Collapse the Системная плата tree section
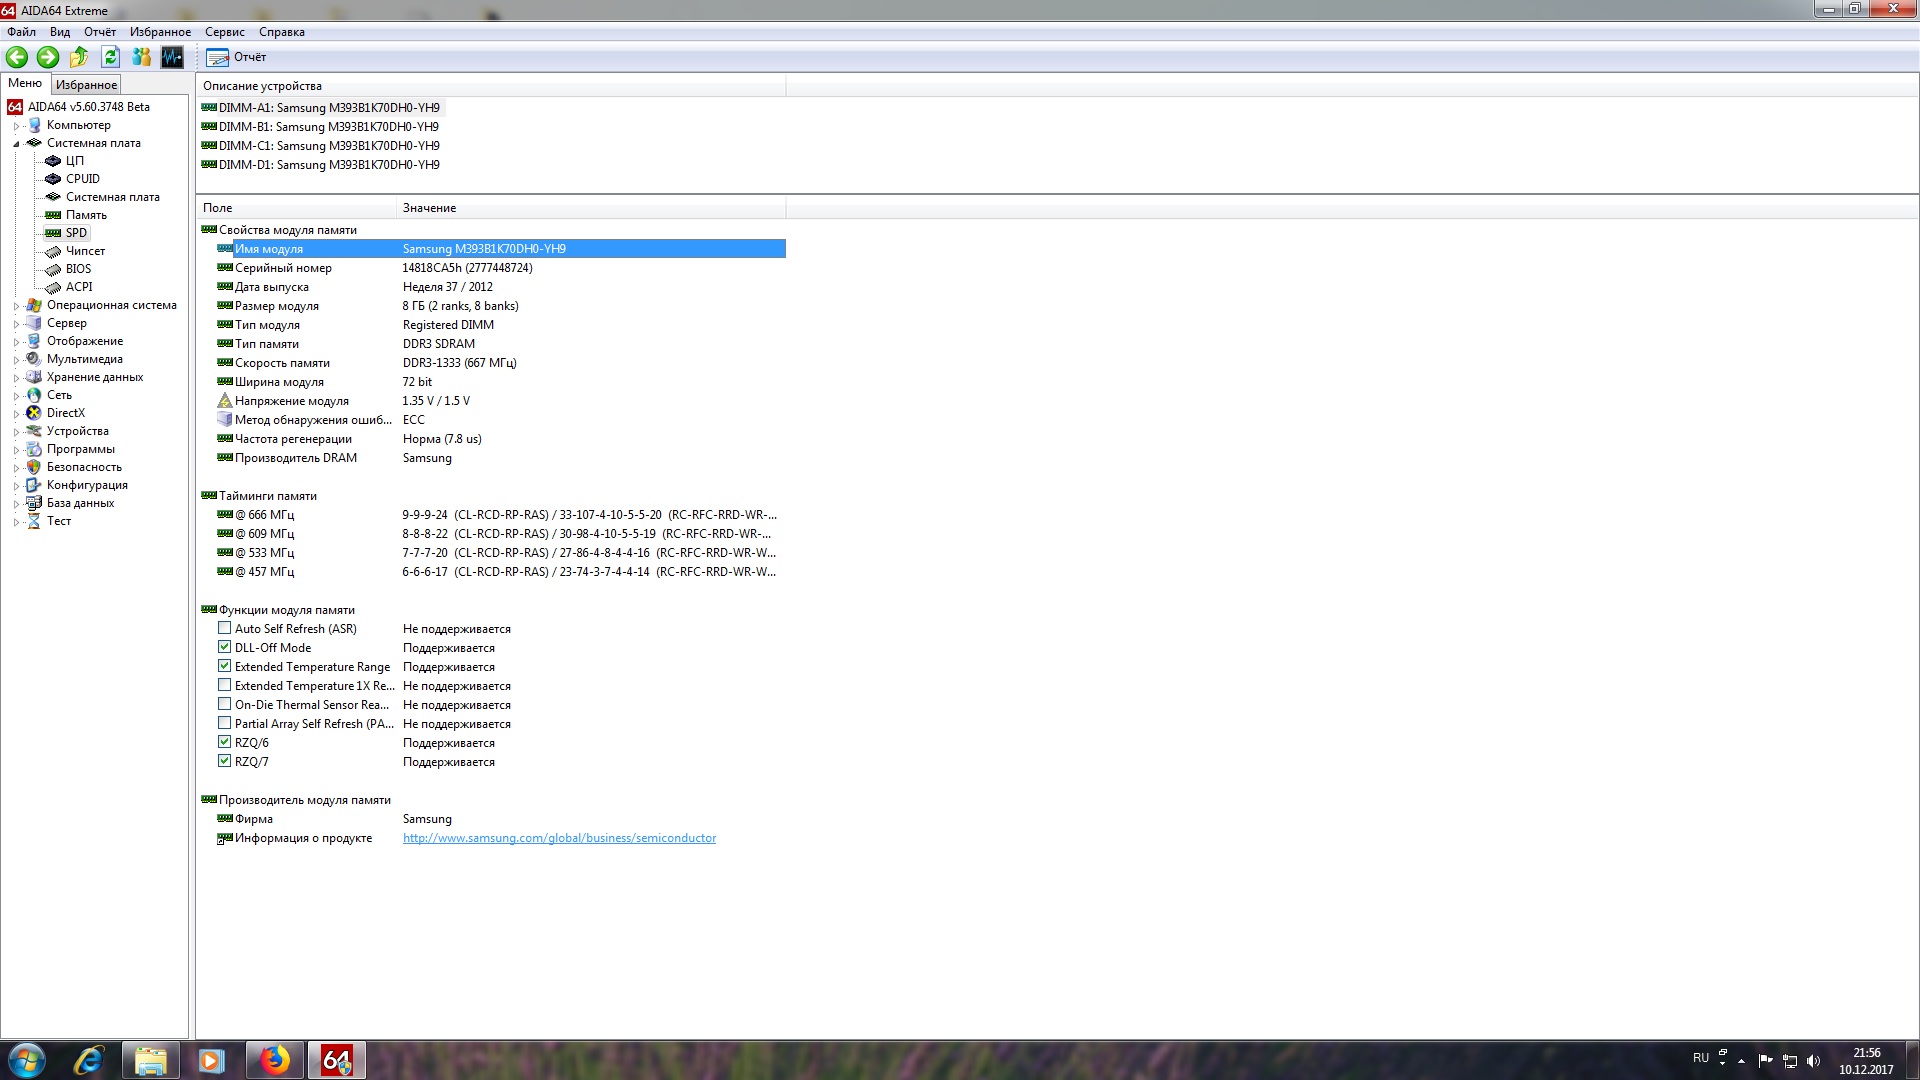This screenshot has width=1920, height=1080. [16, 144]
